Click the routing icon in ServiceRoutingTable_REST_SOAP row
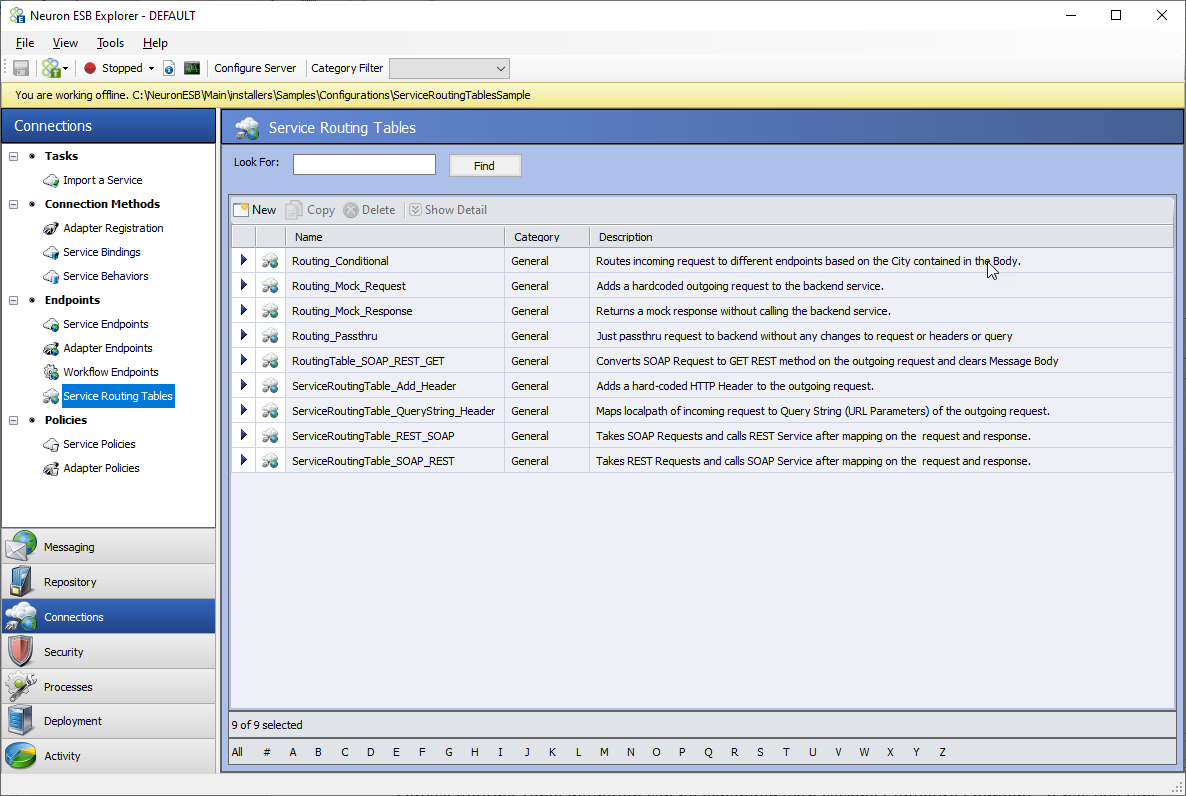1186x796 pixels. tap(270, 436)
